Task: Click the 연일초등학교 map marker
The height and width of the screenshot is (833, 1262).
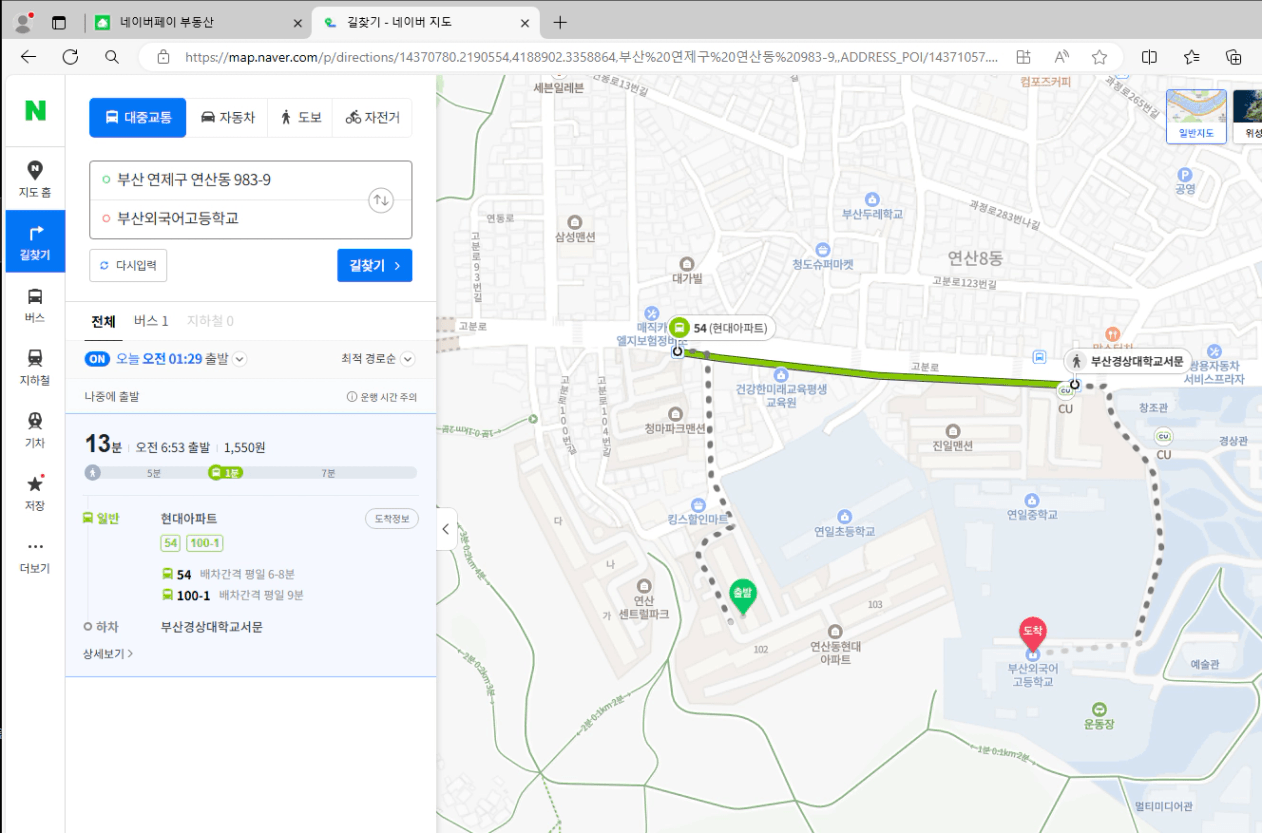Action: pyautogui.click(x=844, y=517)
